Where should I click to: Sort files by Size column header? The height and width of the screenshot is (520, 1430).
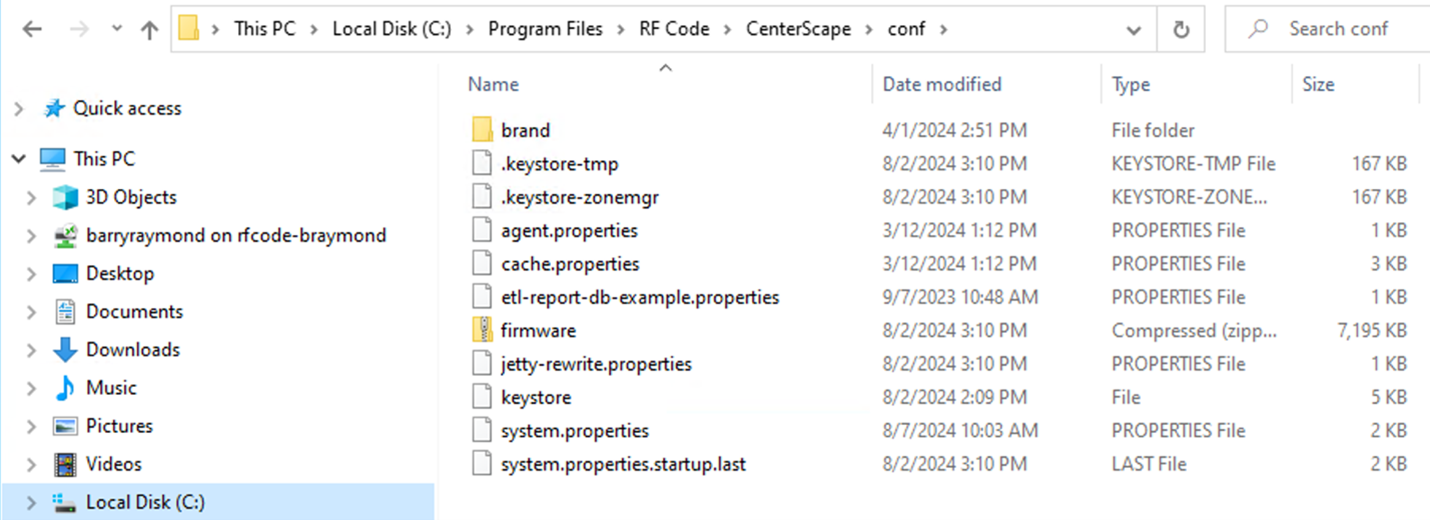point(1318,85)
